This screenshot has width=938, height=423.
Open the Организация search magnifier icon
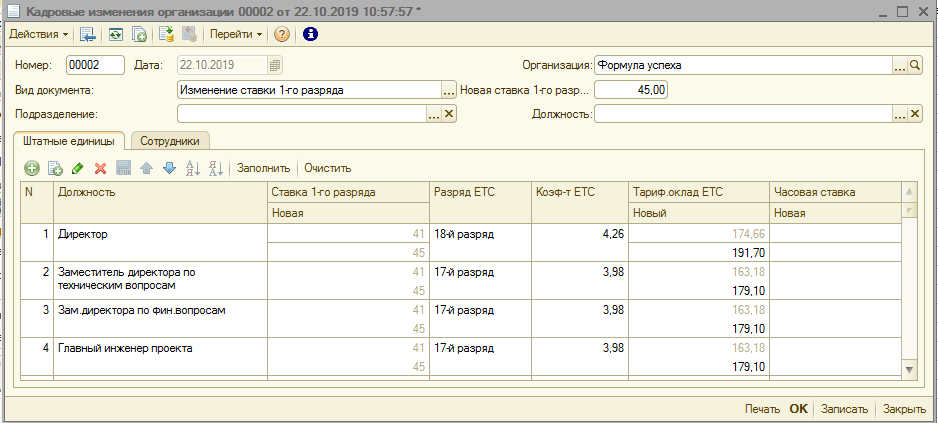(x=915, y=65)
